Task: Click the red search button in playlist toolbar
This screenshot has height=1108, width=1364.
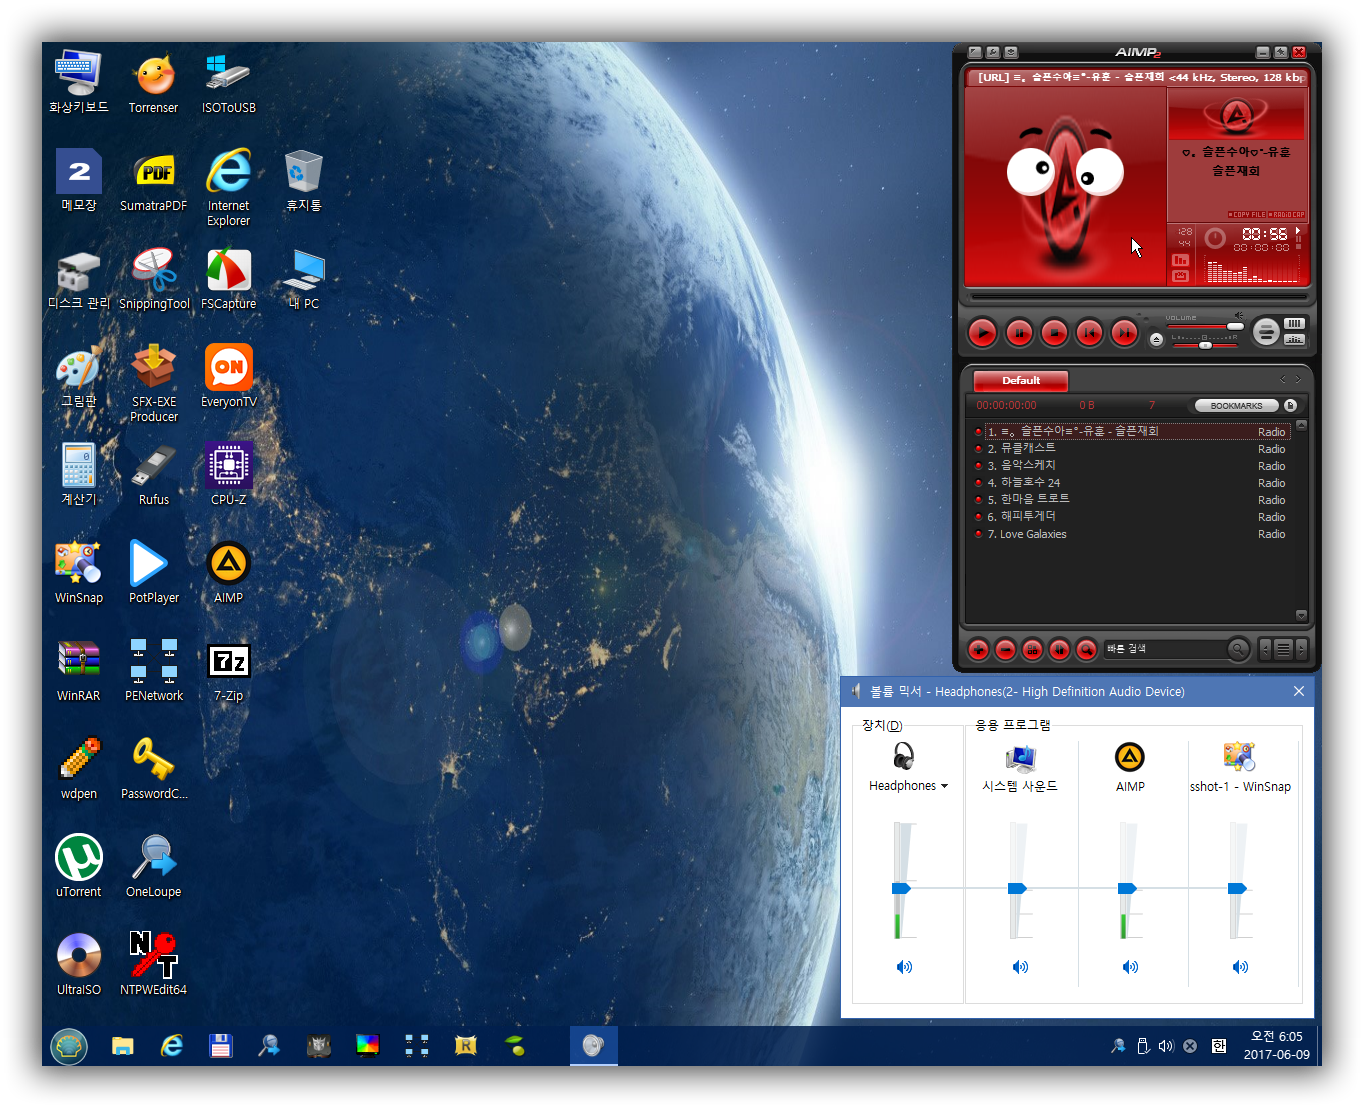Action: tap(1086, 650)
